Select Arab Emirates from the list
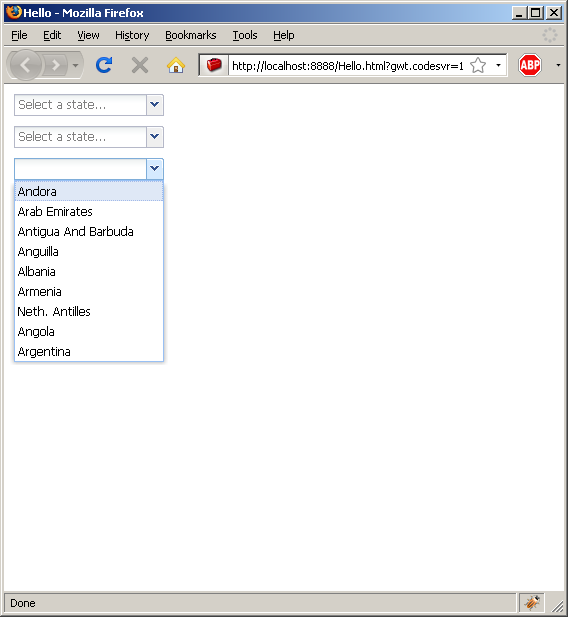The width and height of the screenshot is (568, 617). click(x=89, y=211)
